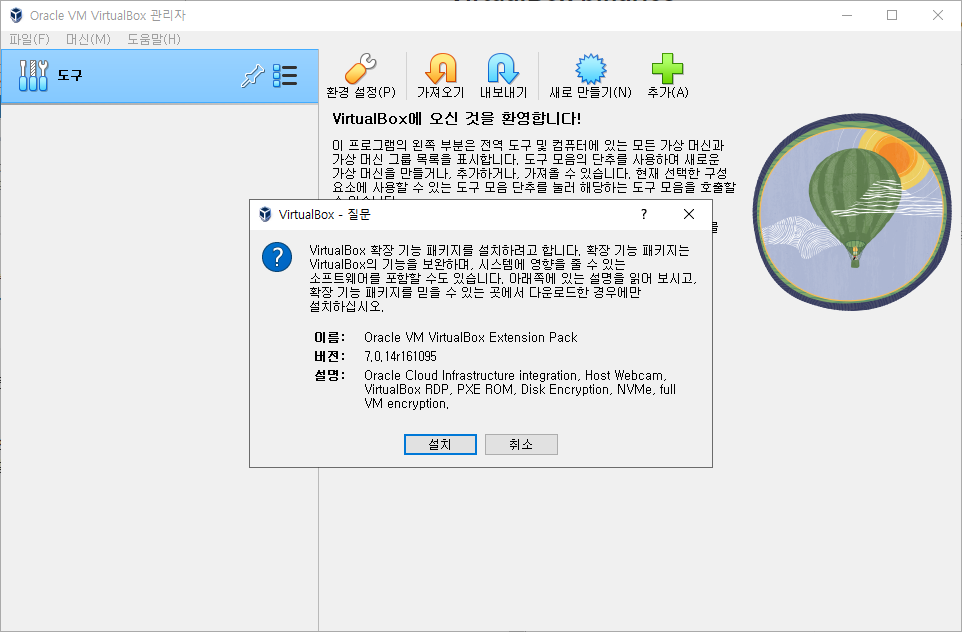
Task: Open the 머신(M) menu
Action: click(x=88, y=39)
